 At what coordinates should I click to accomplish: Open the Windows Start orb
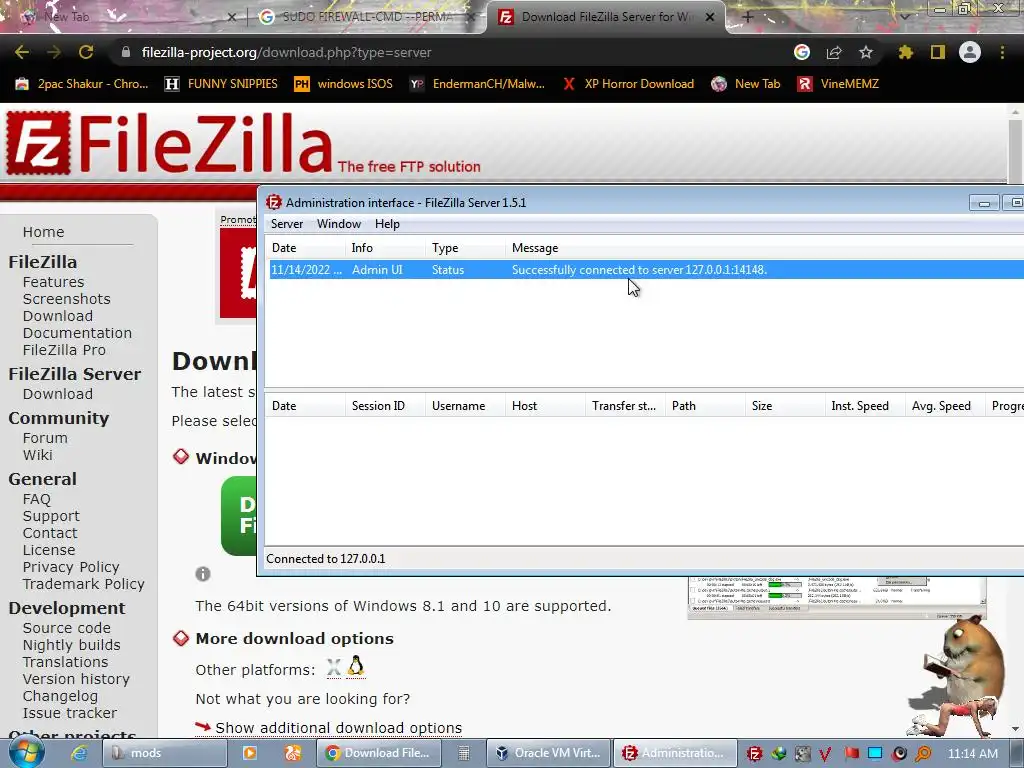pyautogui.click(x=26, y=752)
